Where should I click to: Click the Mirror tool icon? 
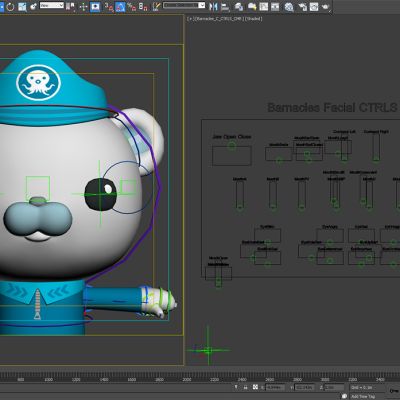(214, 6)
